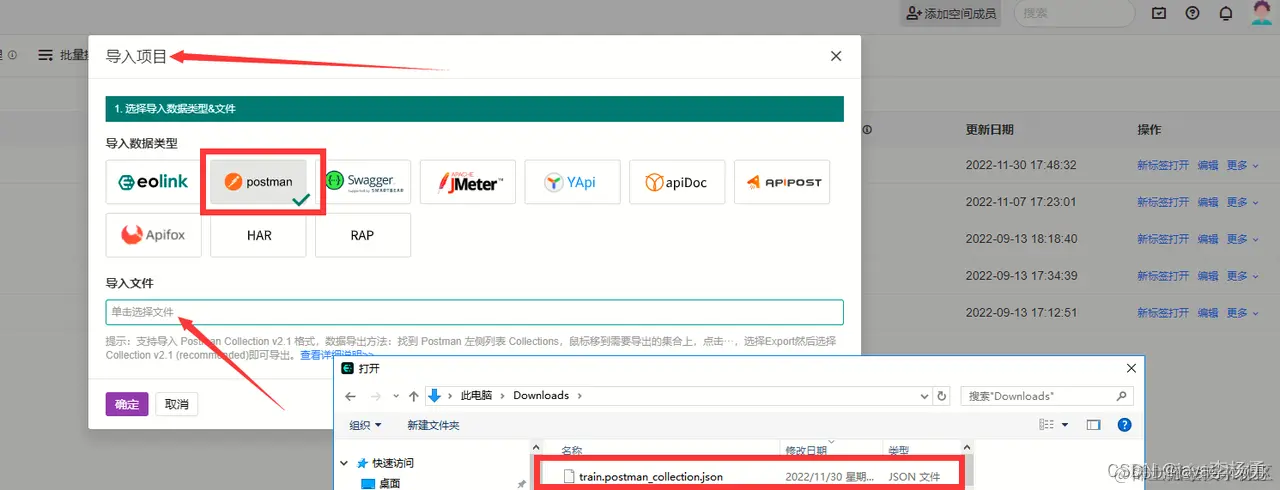Click 编辑 for 2022-09-13 18:18:40 row
Image resolution: width=1280 pixels, height=490 pixels.
pos(1208,239)
